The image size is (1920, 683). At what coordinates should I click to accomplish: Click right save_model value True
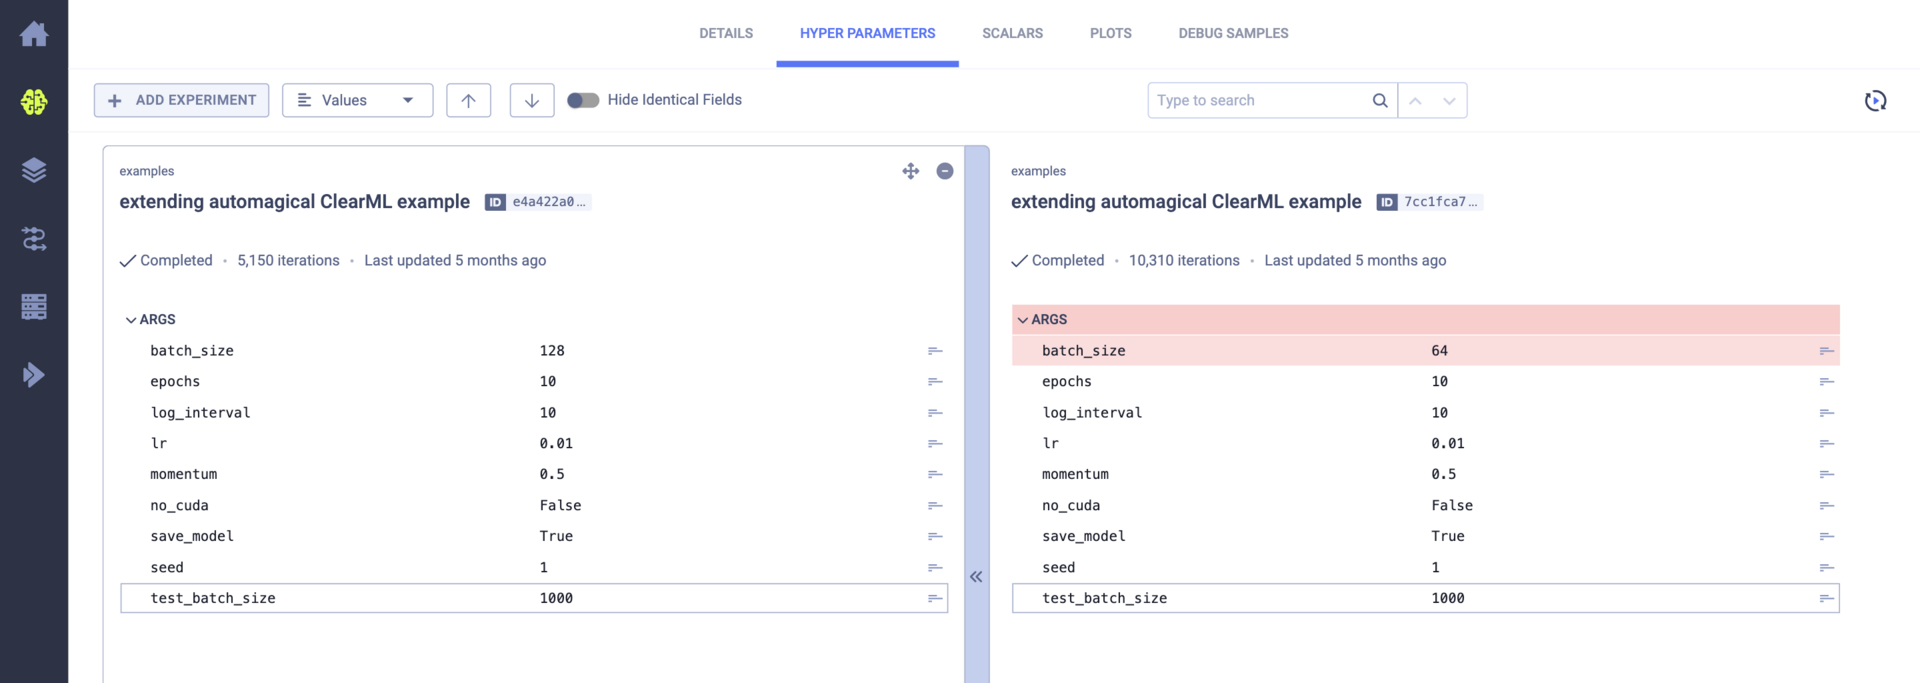[1447, 537]
